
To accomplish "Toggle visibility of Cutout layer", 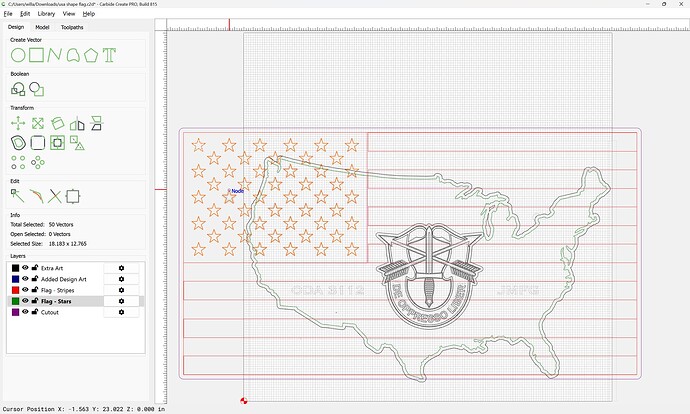I will pyautogui.click(x=25, y=311).
